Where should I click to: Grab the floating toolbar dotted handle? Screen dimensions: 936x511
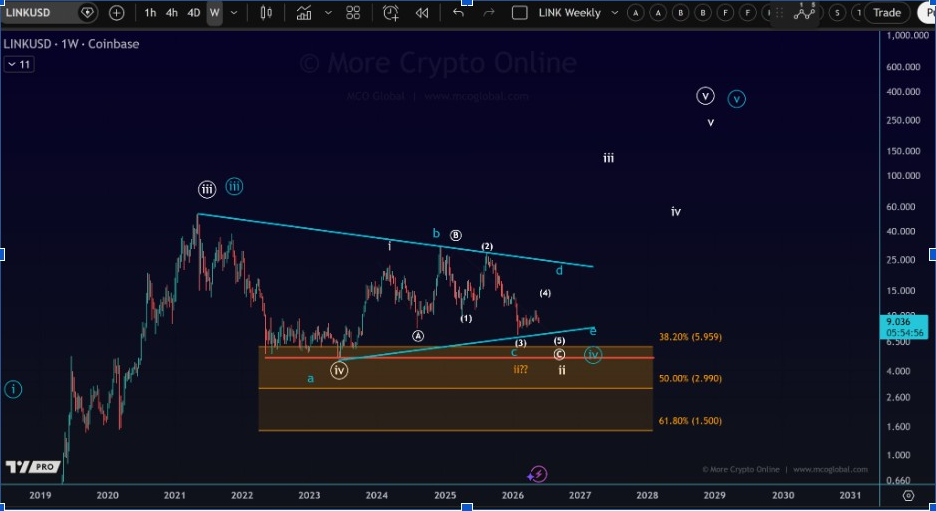[779, 13]
